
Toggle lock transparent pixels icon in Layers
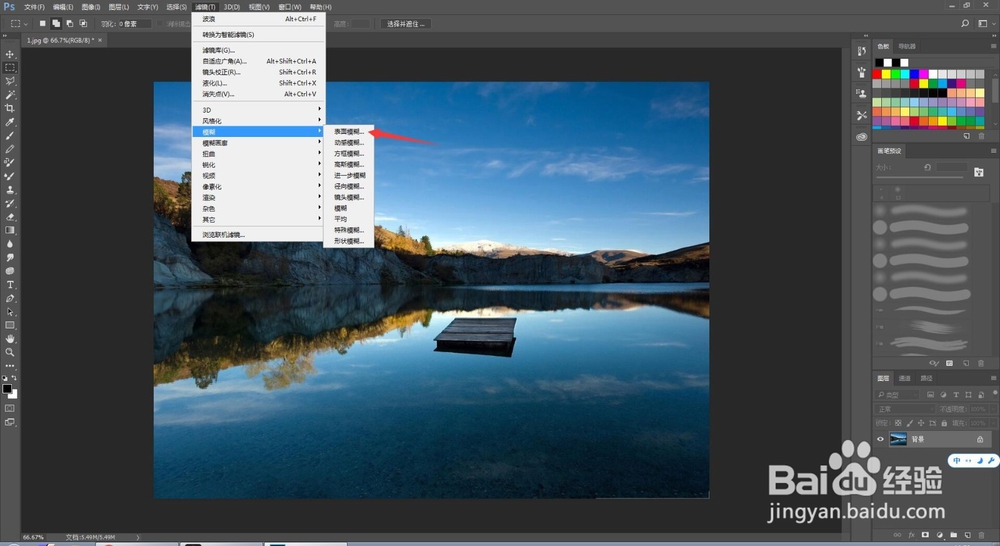pos(898,423)
